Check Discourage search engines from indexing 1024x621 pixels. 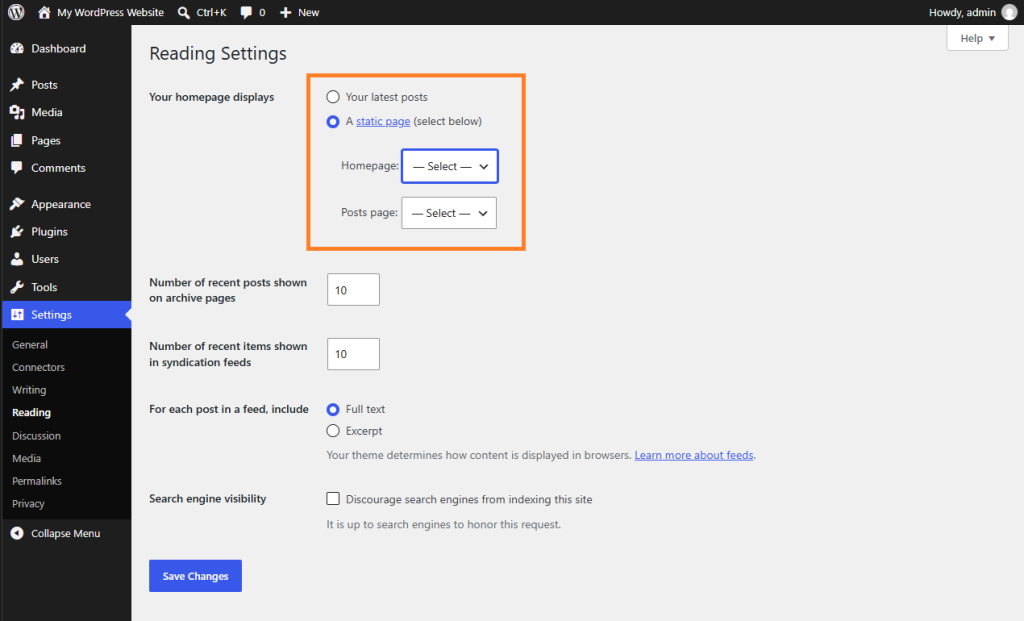(333, 499)
